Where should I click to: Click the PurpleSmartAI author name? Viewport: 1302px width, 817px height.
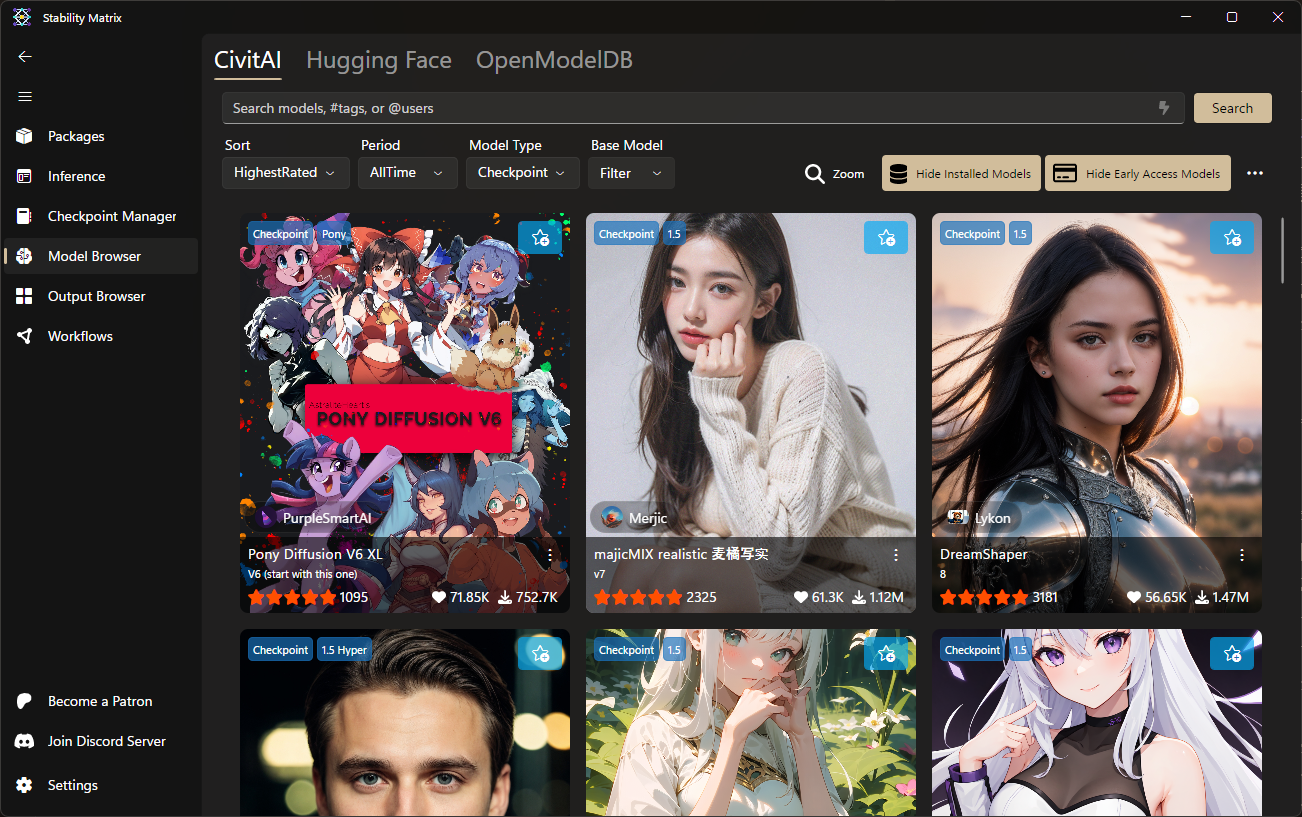tap(327, 518)
